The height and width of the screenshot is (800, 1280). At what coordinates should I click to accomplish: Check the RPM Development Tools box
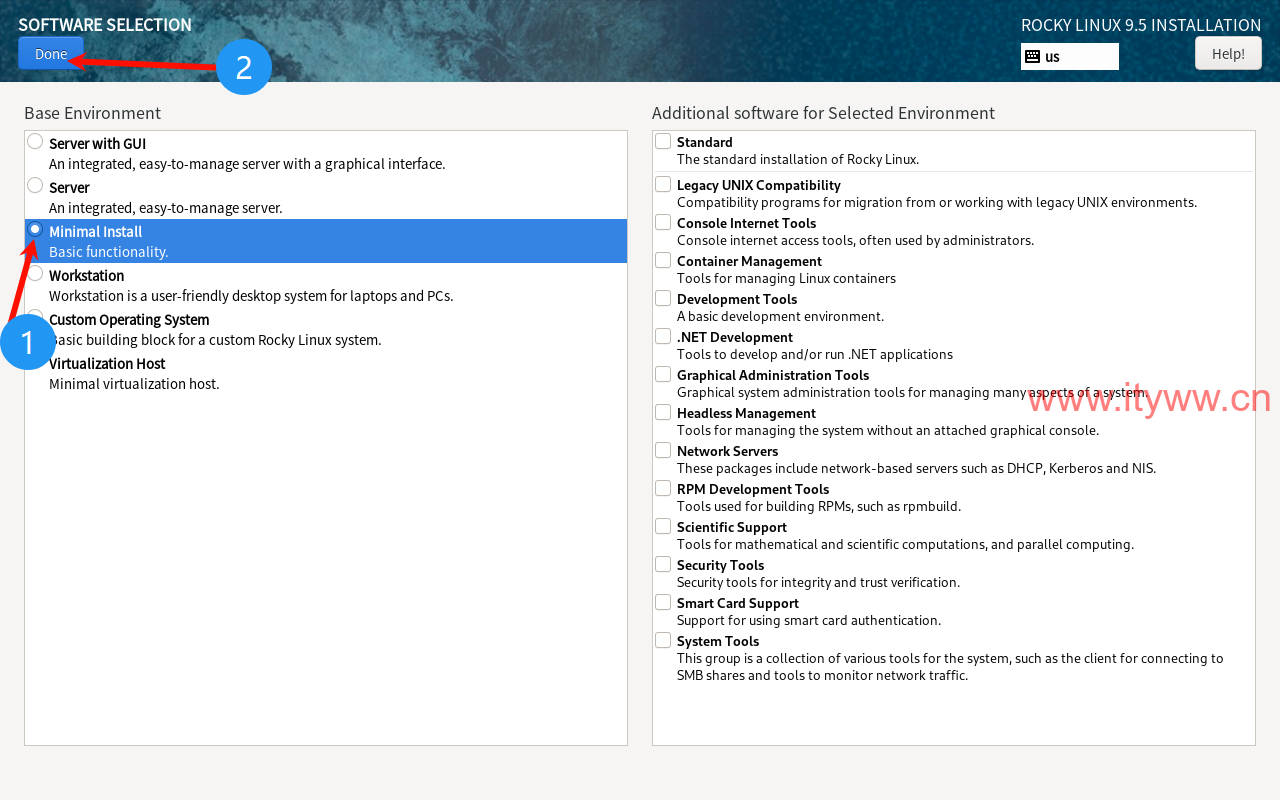click(663, 488)
